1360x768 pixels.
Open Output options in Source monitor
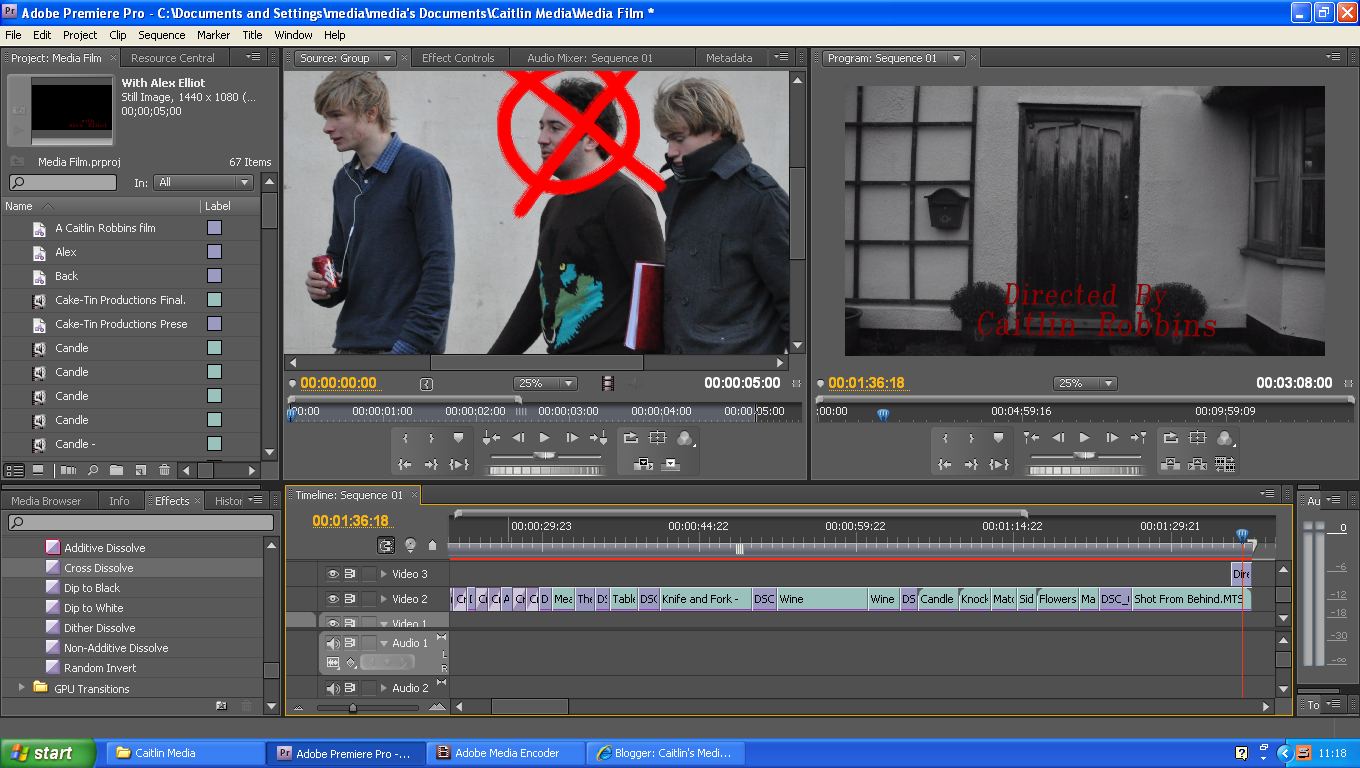point(685,438)
